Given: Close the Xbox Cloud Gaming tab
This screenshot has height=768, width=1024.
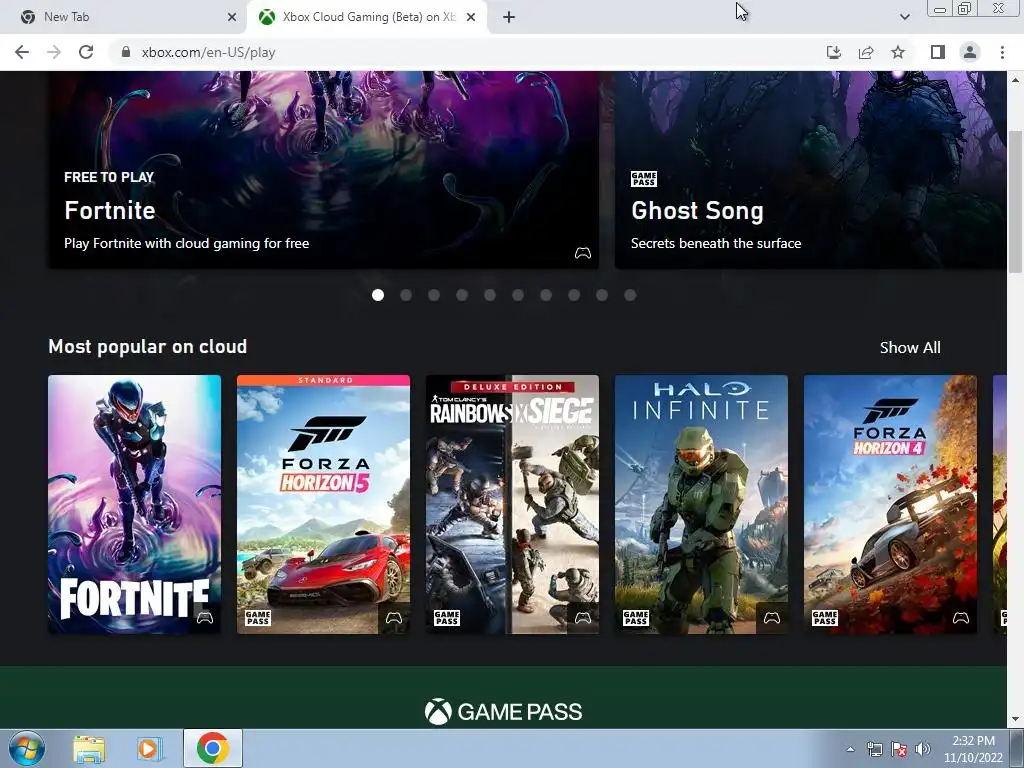Looking at the screenshot, I should pyautogui.click(x=471, y=17).
